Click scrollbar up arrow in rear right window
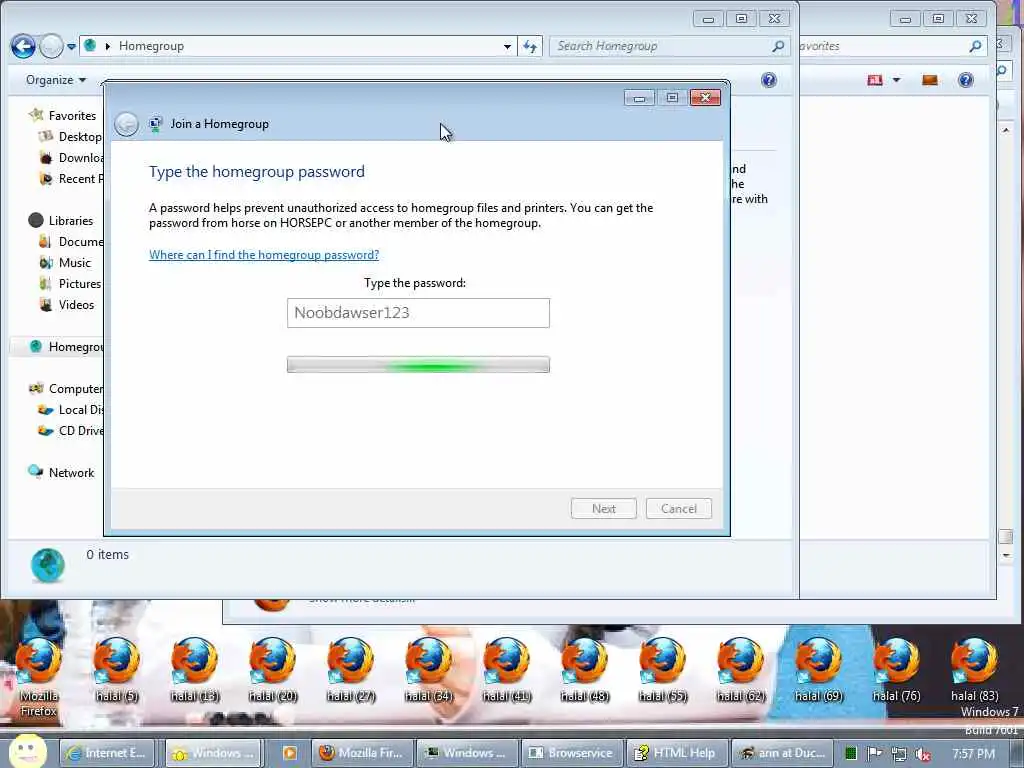The height and width of the screenshot is (768, 1024). coord(1006,131)
